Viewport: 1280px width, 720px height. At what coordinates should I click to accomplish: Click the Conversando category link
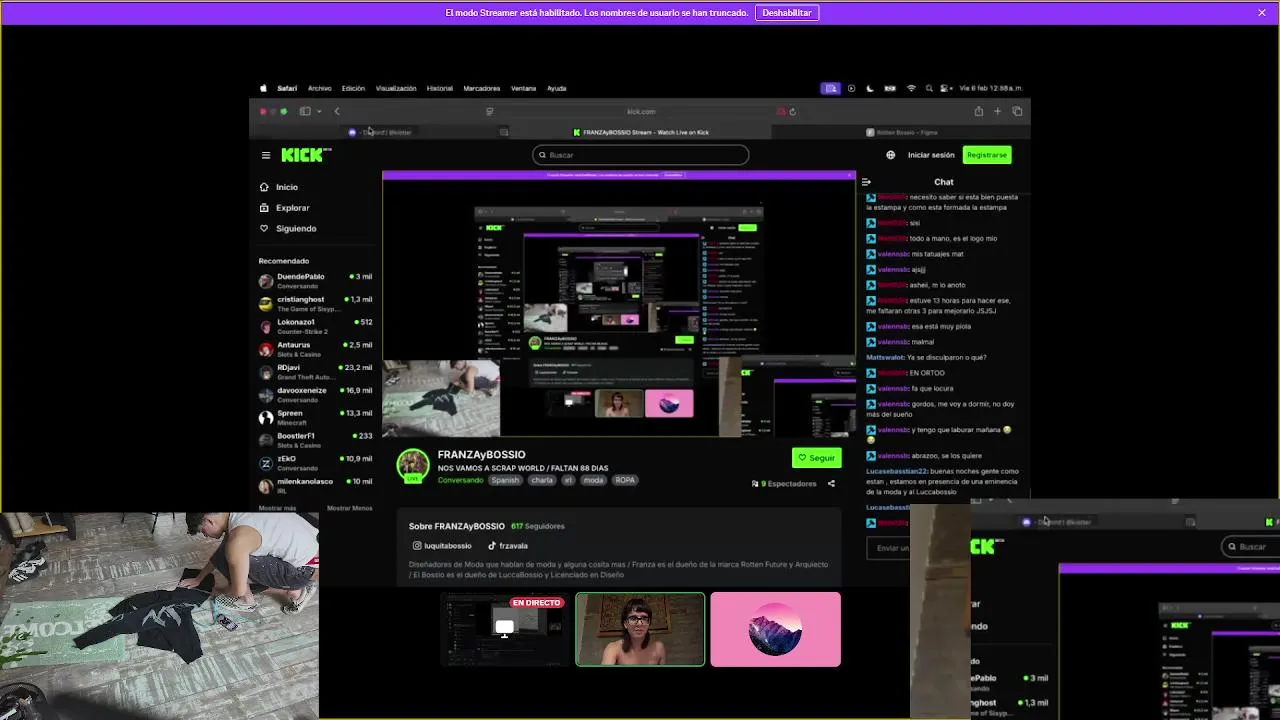coord(460,480)
